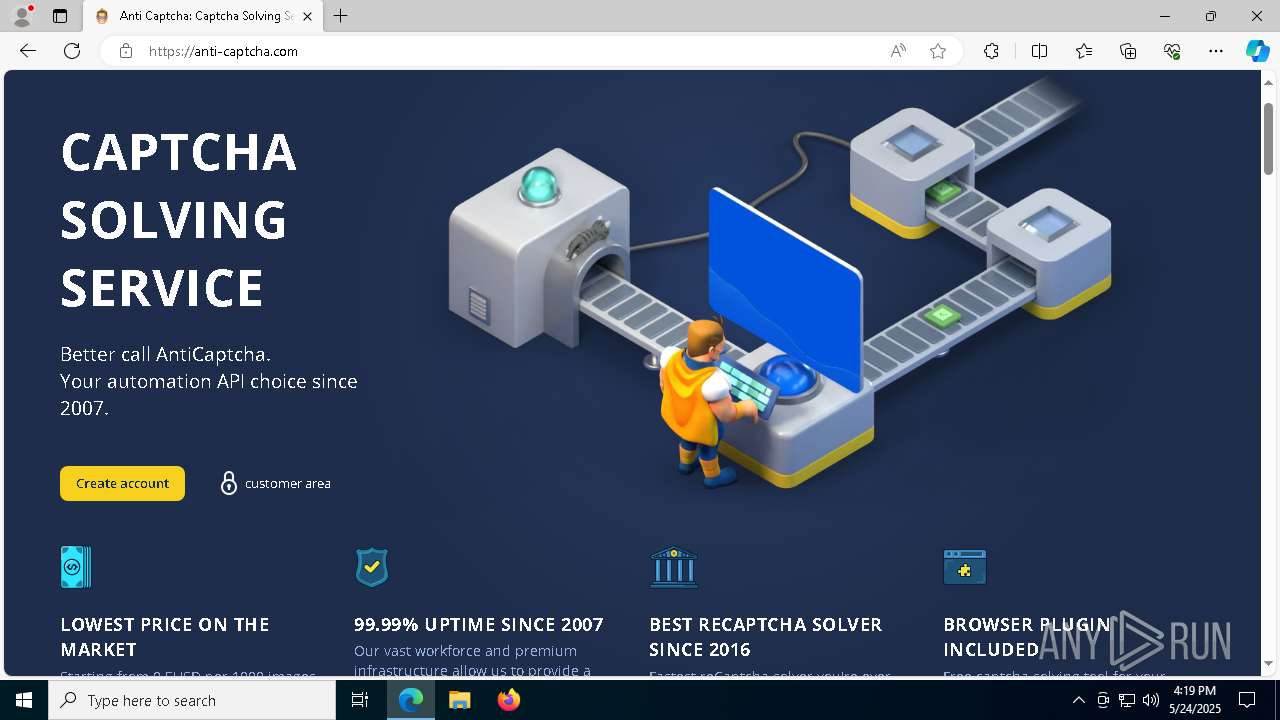Click 'Better call AntiCaptcha.' tagline text
This screenshot has width=1280, height=720.
tap(166, 354)
